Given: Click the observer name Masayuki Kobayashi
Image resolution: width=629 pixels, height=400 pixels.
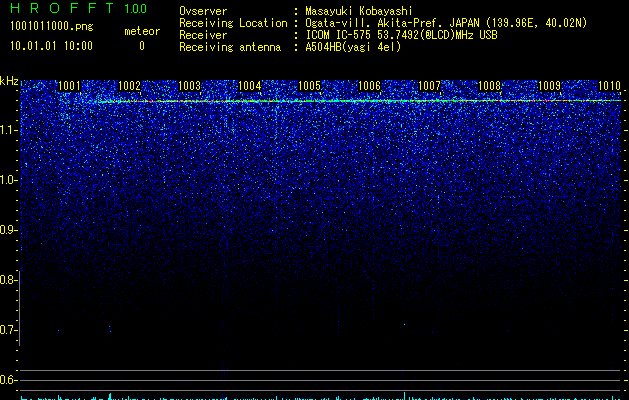Looking at the screenshot, I should pos(359,11).
